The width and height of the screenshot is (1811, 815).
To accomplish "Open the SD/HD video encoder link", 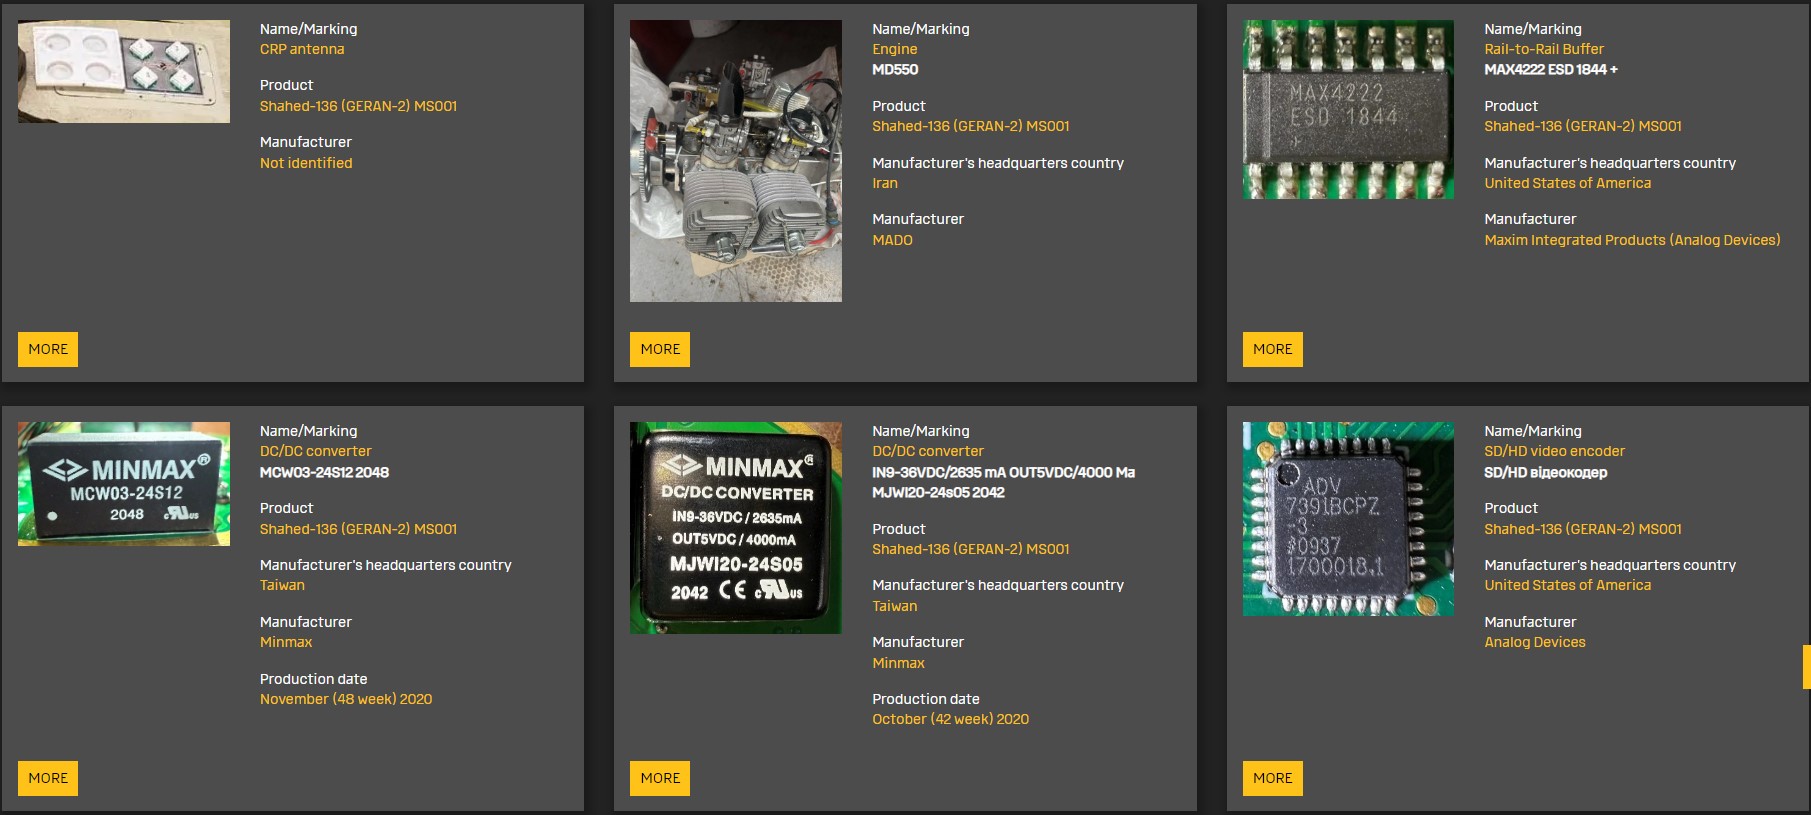I will pyautogui.click(x=1555, y=451).
